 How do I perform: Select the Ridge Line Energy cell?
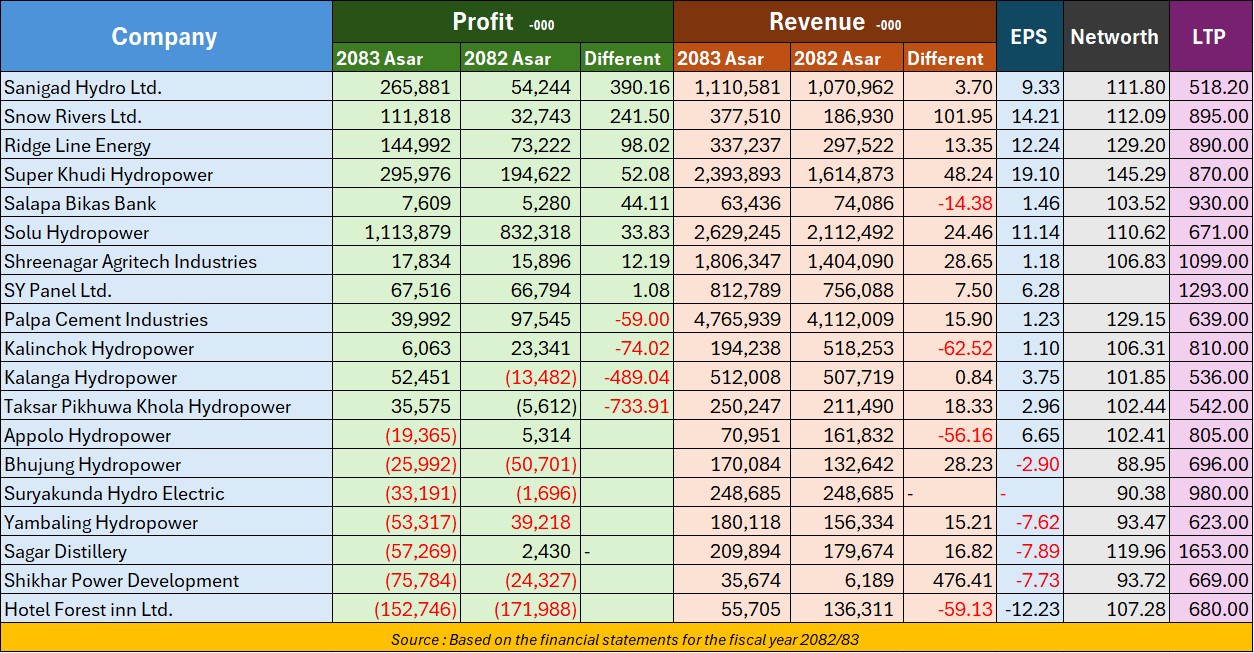(166, 145)
